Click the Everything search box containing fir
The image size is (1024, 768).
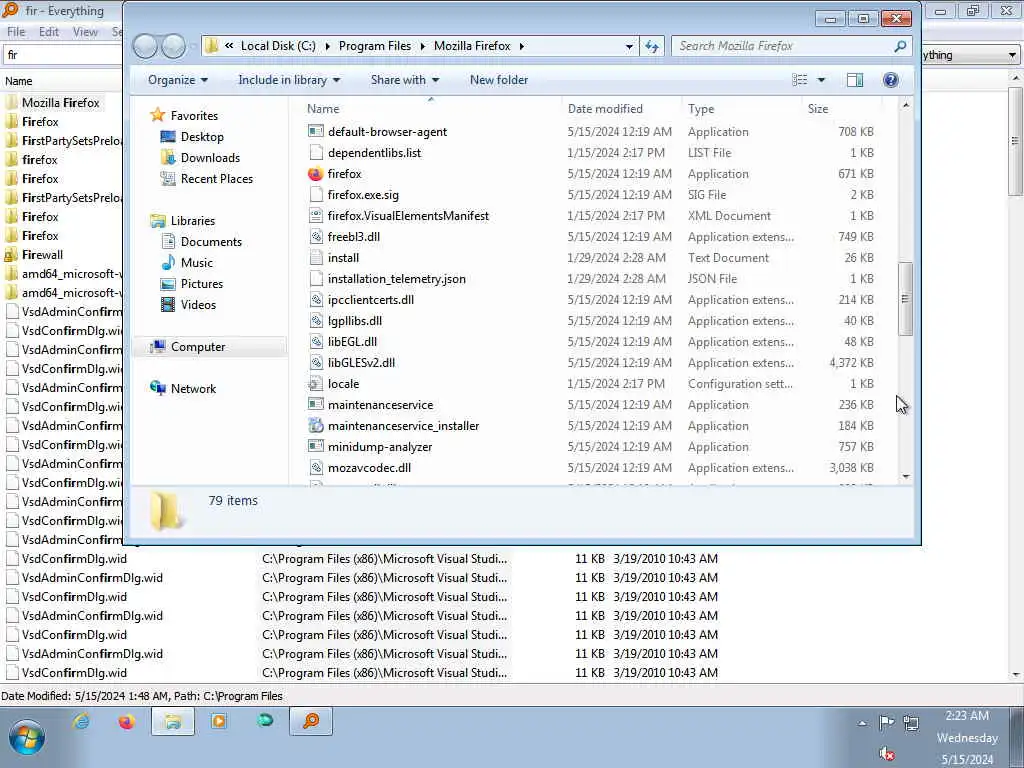coord(63,55)
